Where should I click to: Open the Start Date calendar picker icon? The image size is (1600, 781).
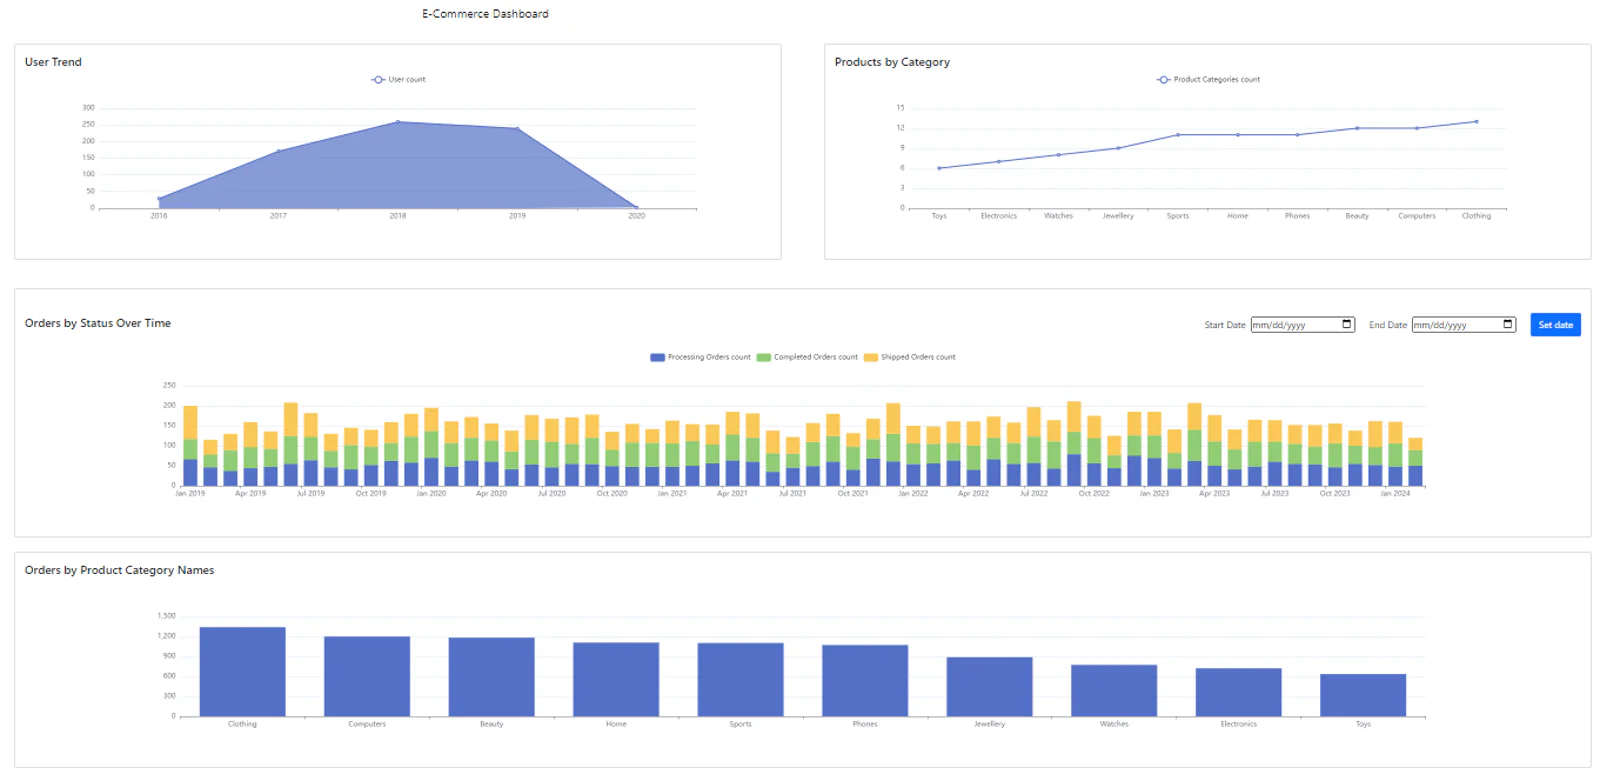point(1346,324)
